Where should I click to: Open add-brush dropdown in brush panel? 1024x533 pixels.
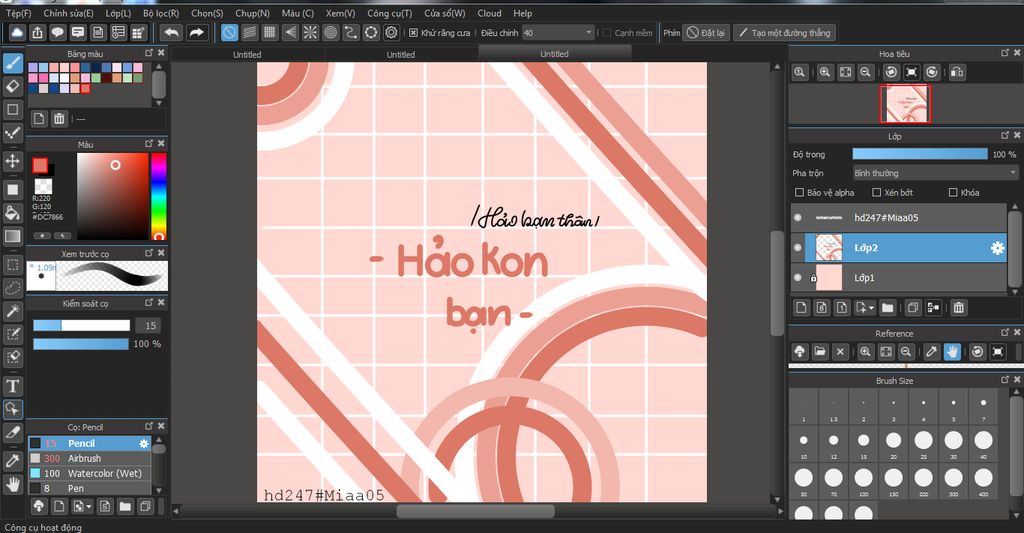point(82,506)
